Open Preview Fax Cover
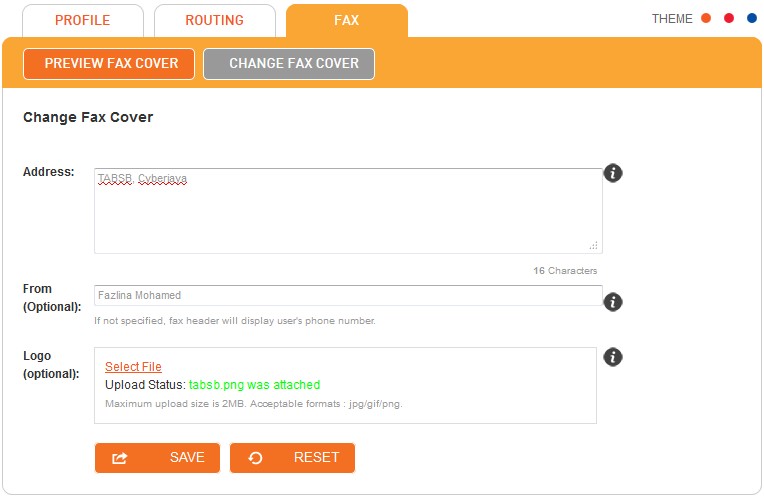764x496 pixels. point(109,63)
